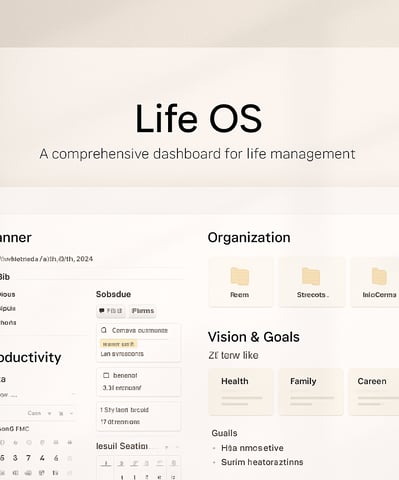Click the '3.3l enrnoanf' line
Viewport: 399px width, 480px height.
[122, 388]
